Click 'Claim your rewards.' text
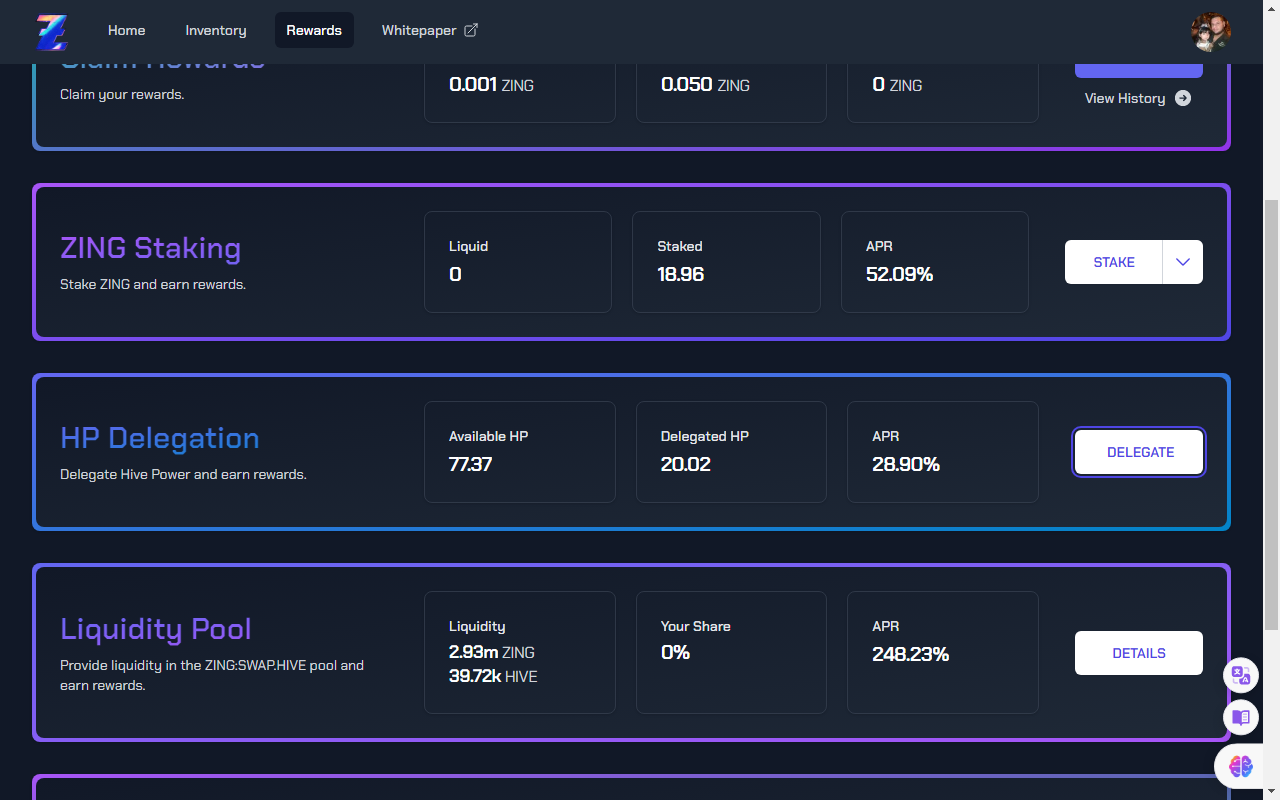 click(122, 95)
